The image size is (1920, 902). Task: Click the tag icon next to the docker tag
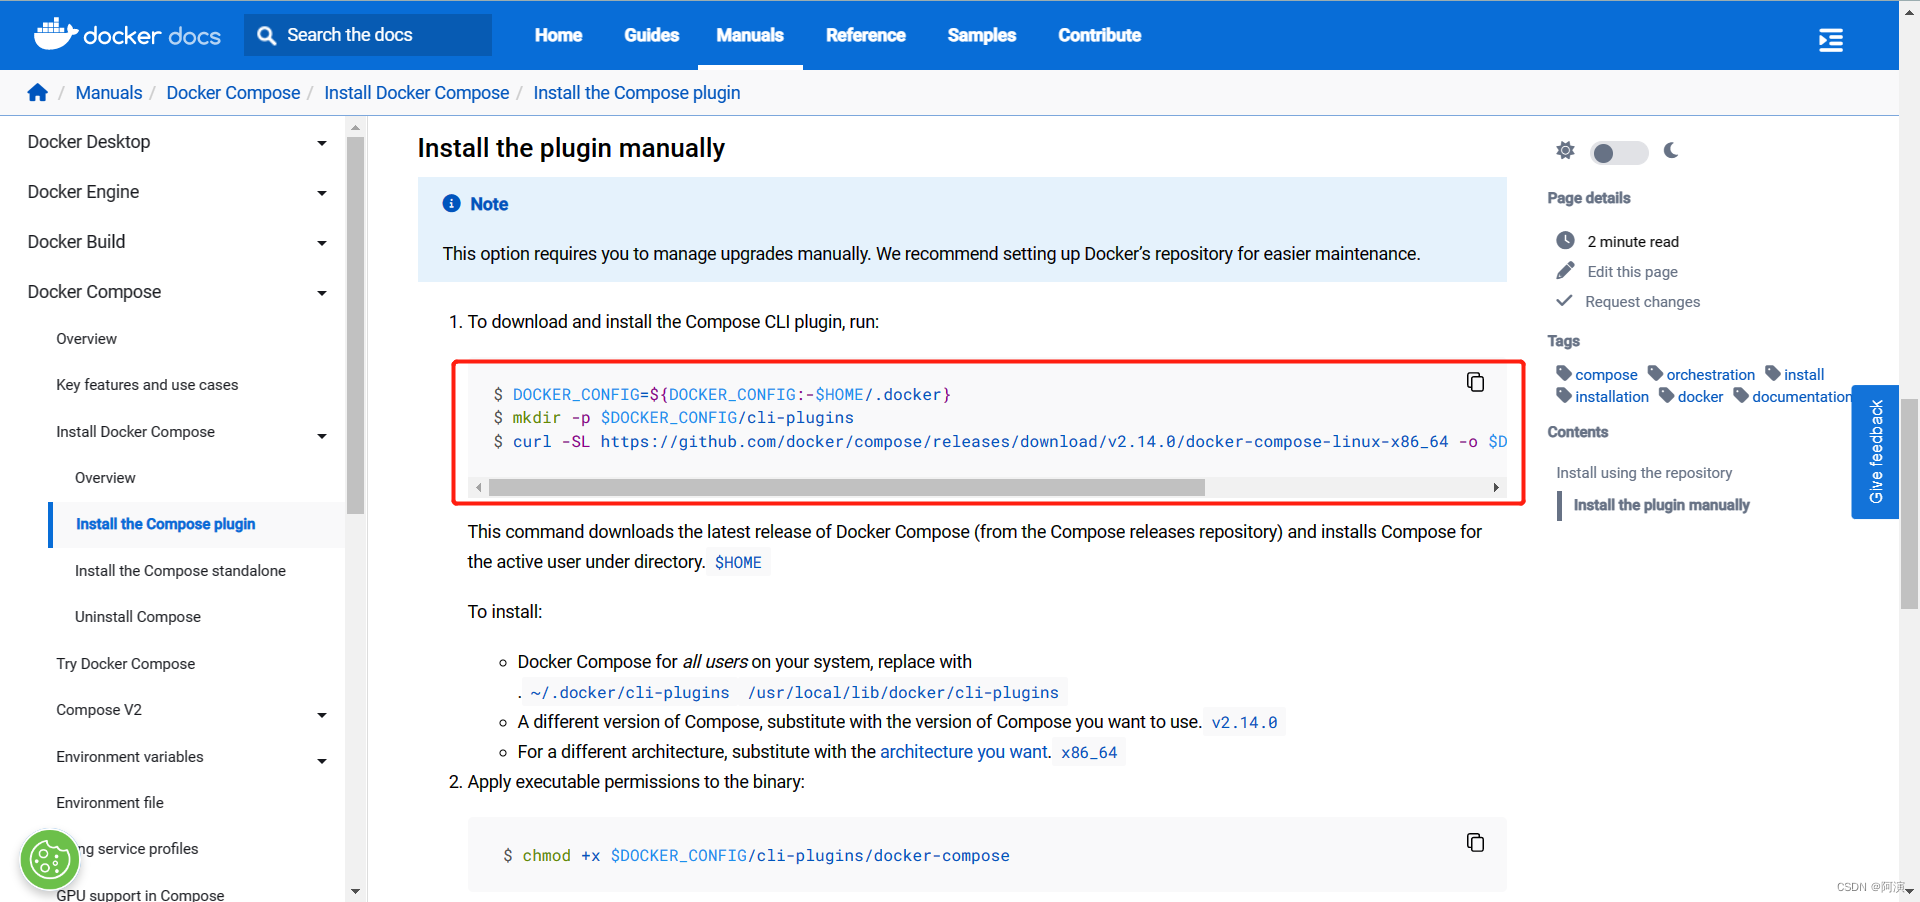1667,395
